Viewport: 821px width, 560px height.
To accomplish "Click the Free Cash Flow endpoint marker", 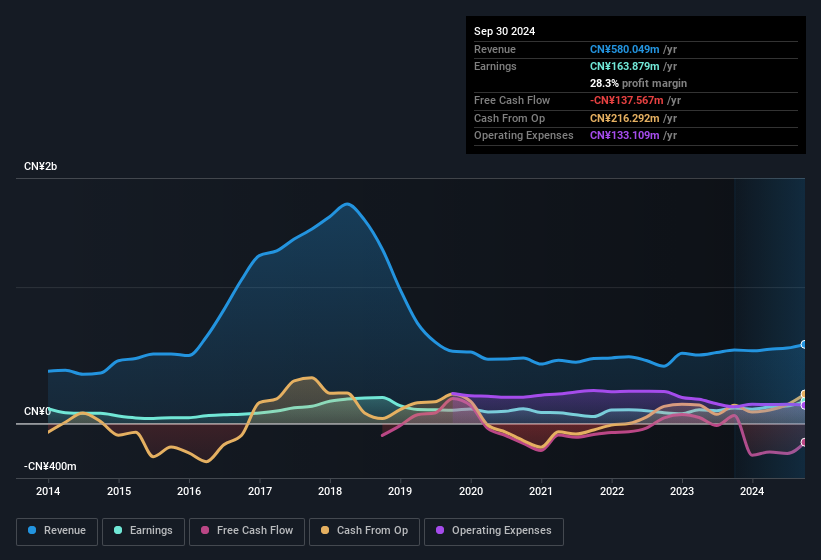I will 804,442.
